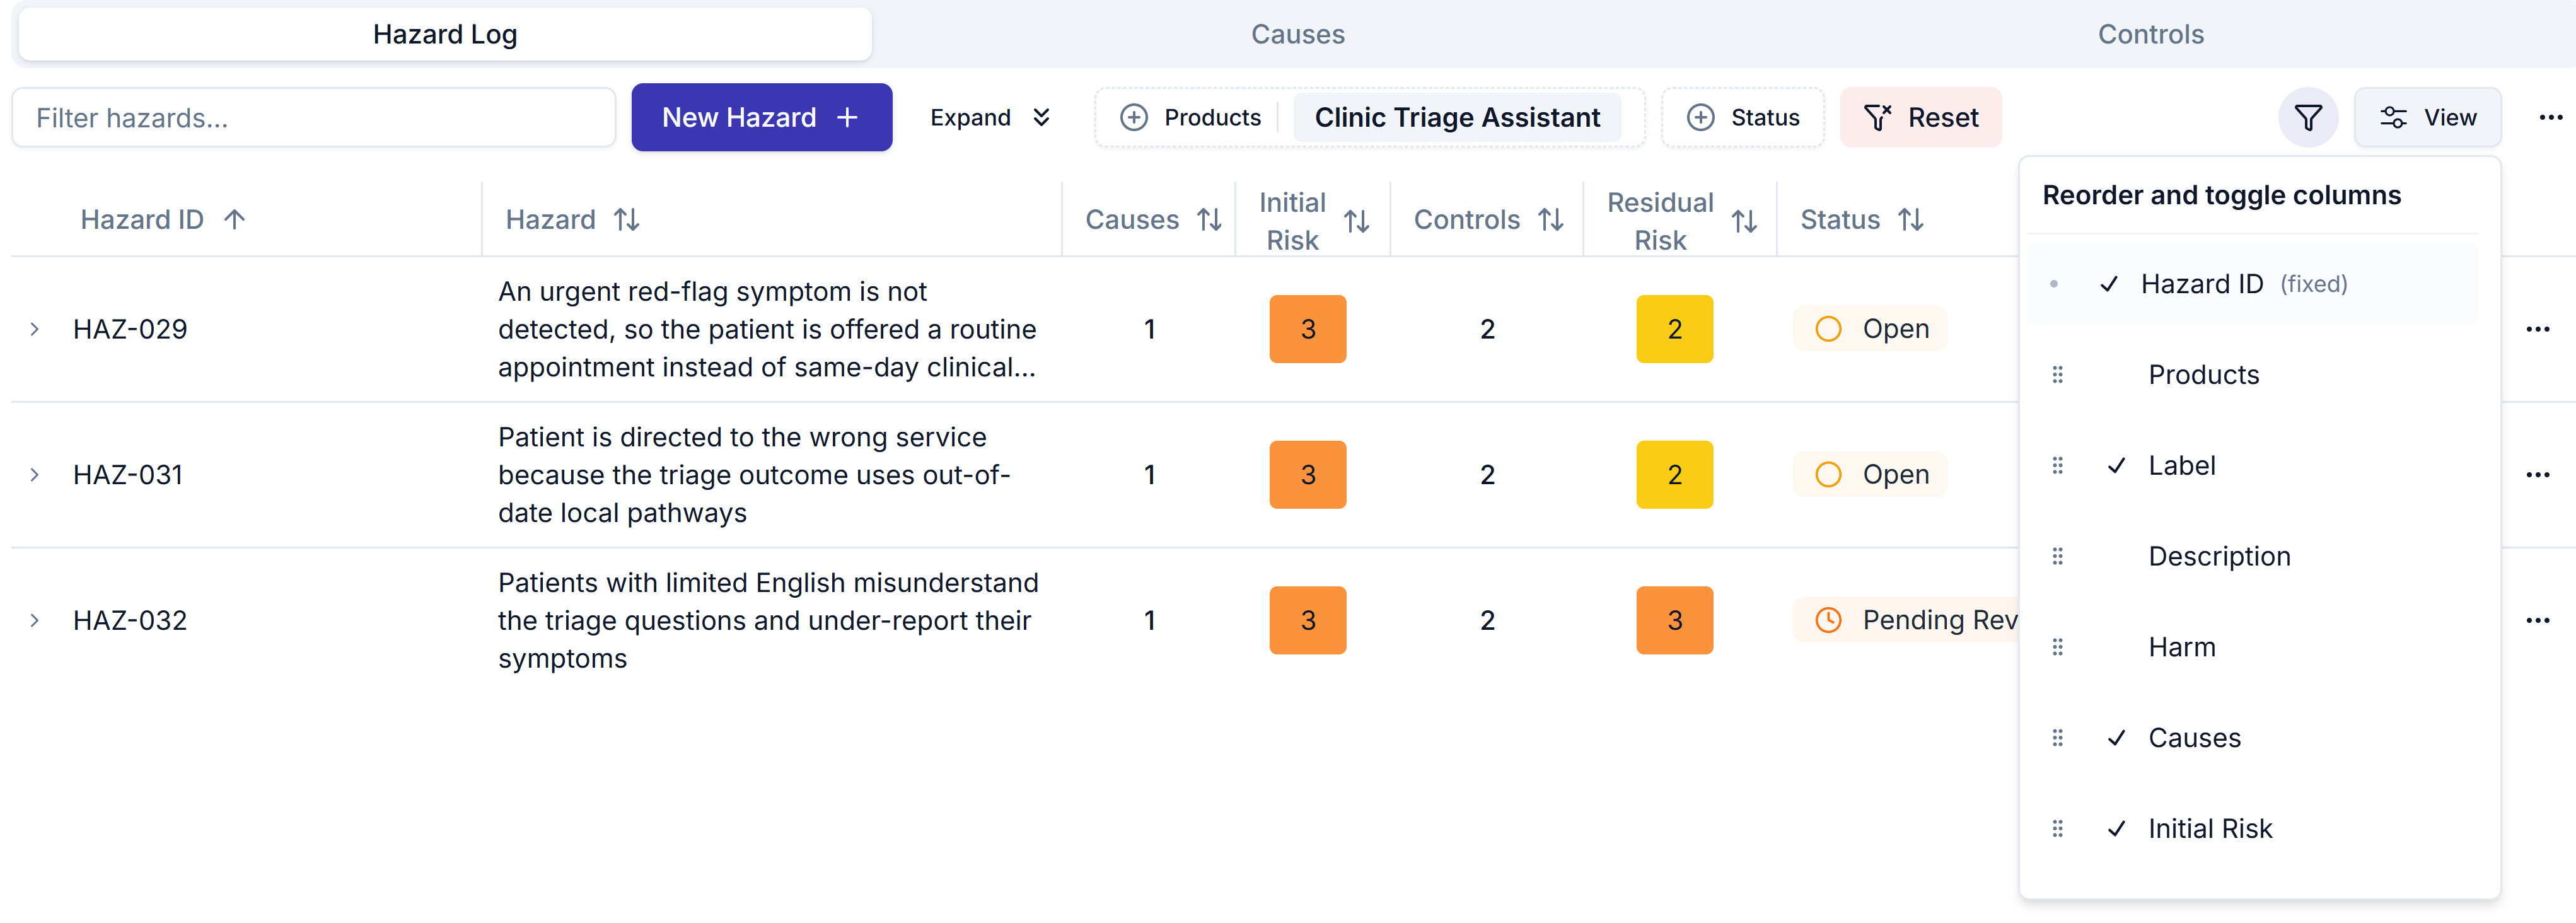Enable the Harm column
The height and width of the screenshot is (923, 2576).
pos(2253,648)
